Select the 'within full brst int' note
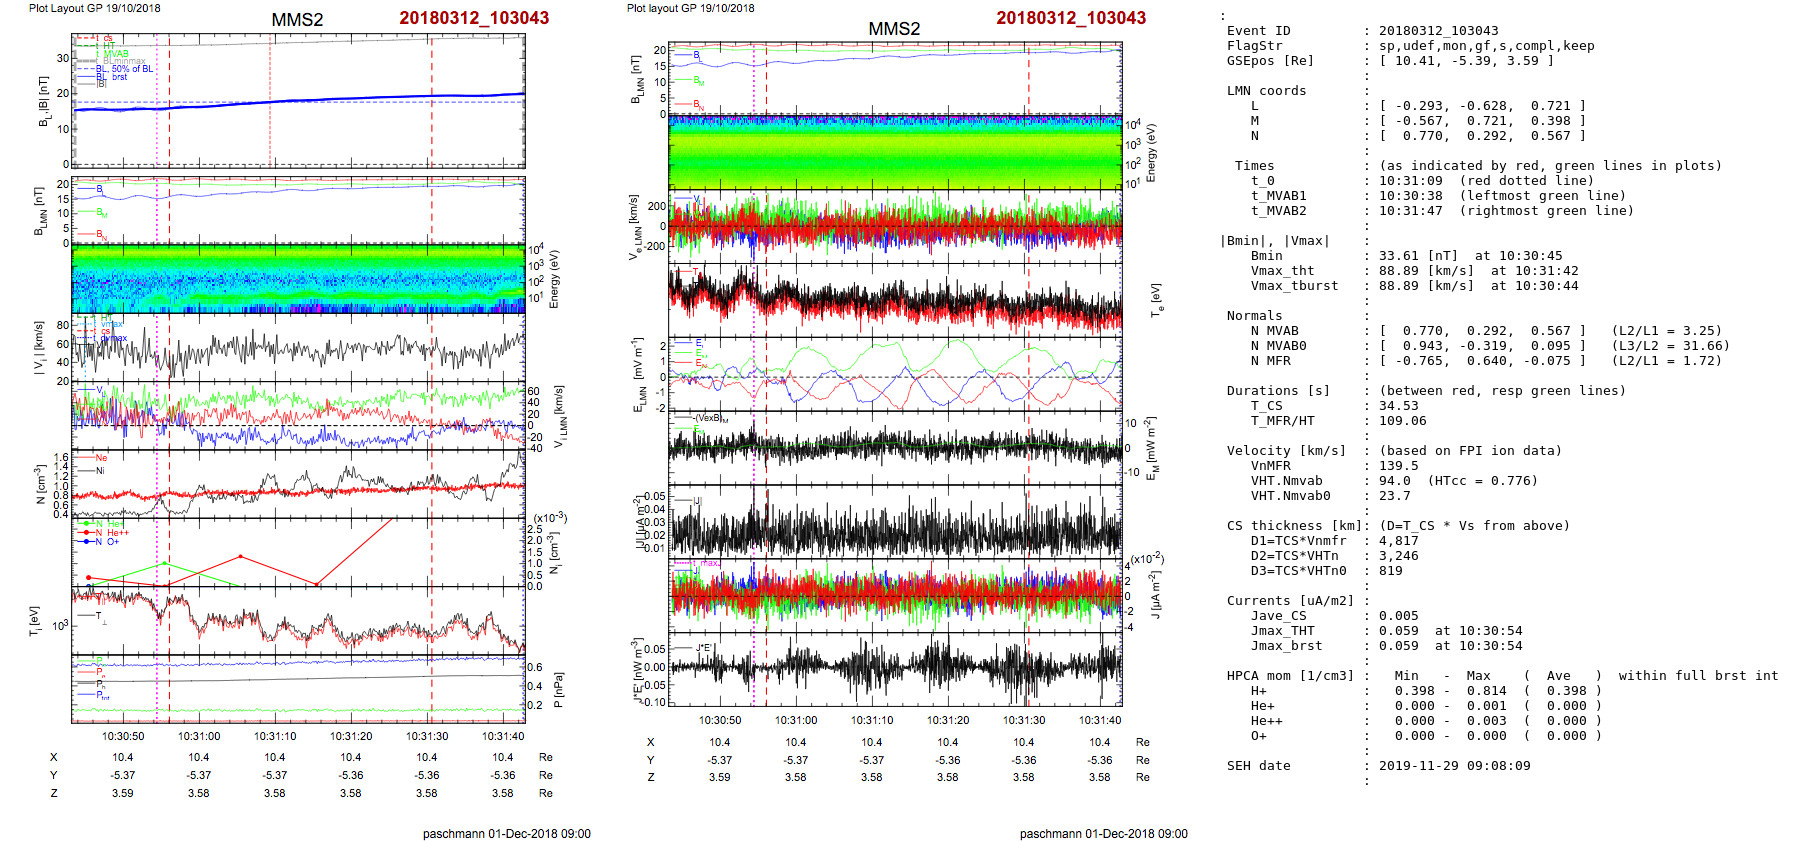 point(1698,676)
